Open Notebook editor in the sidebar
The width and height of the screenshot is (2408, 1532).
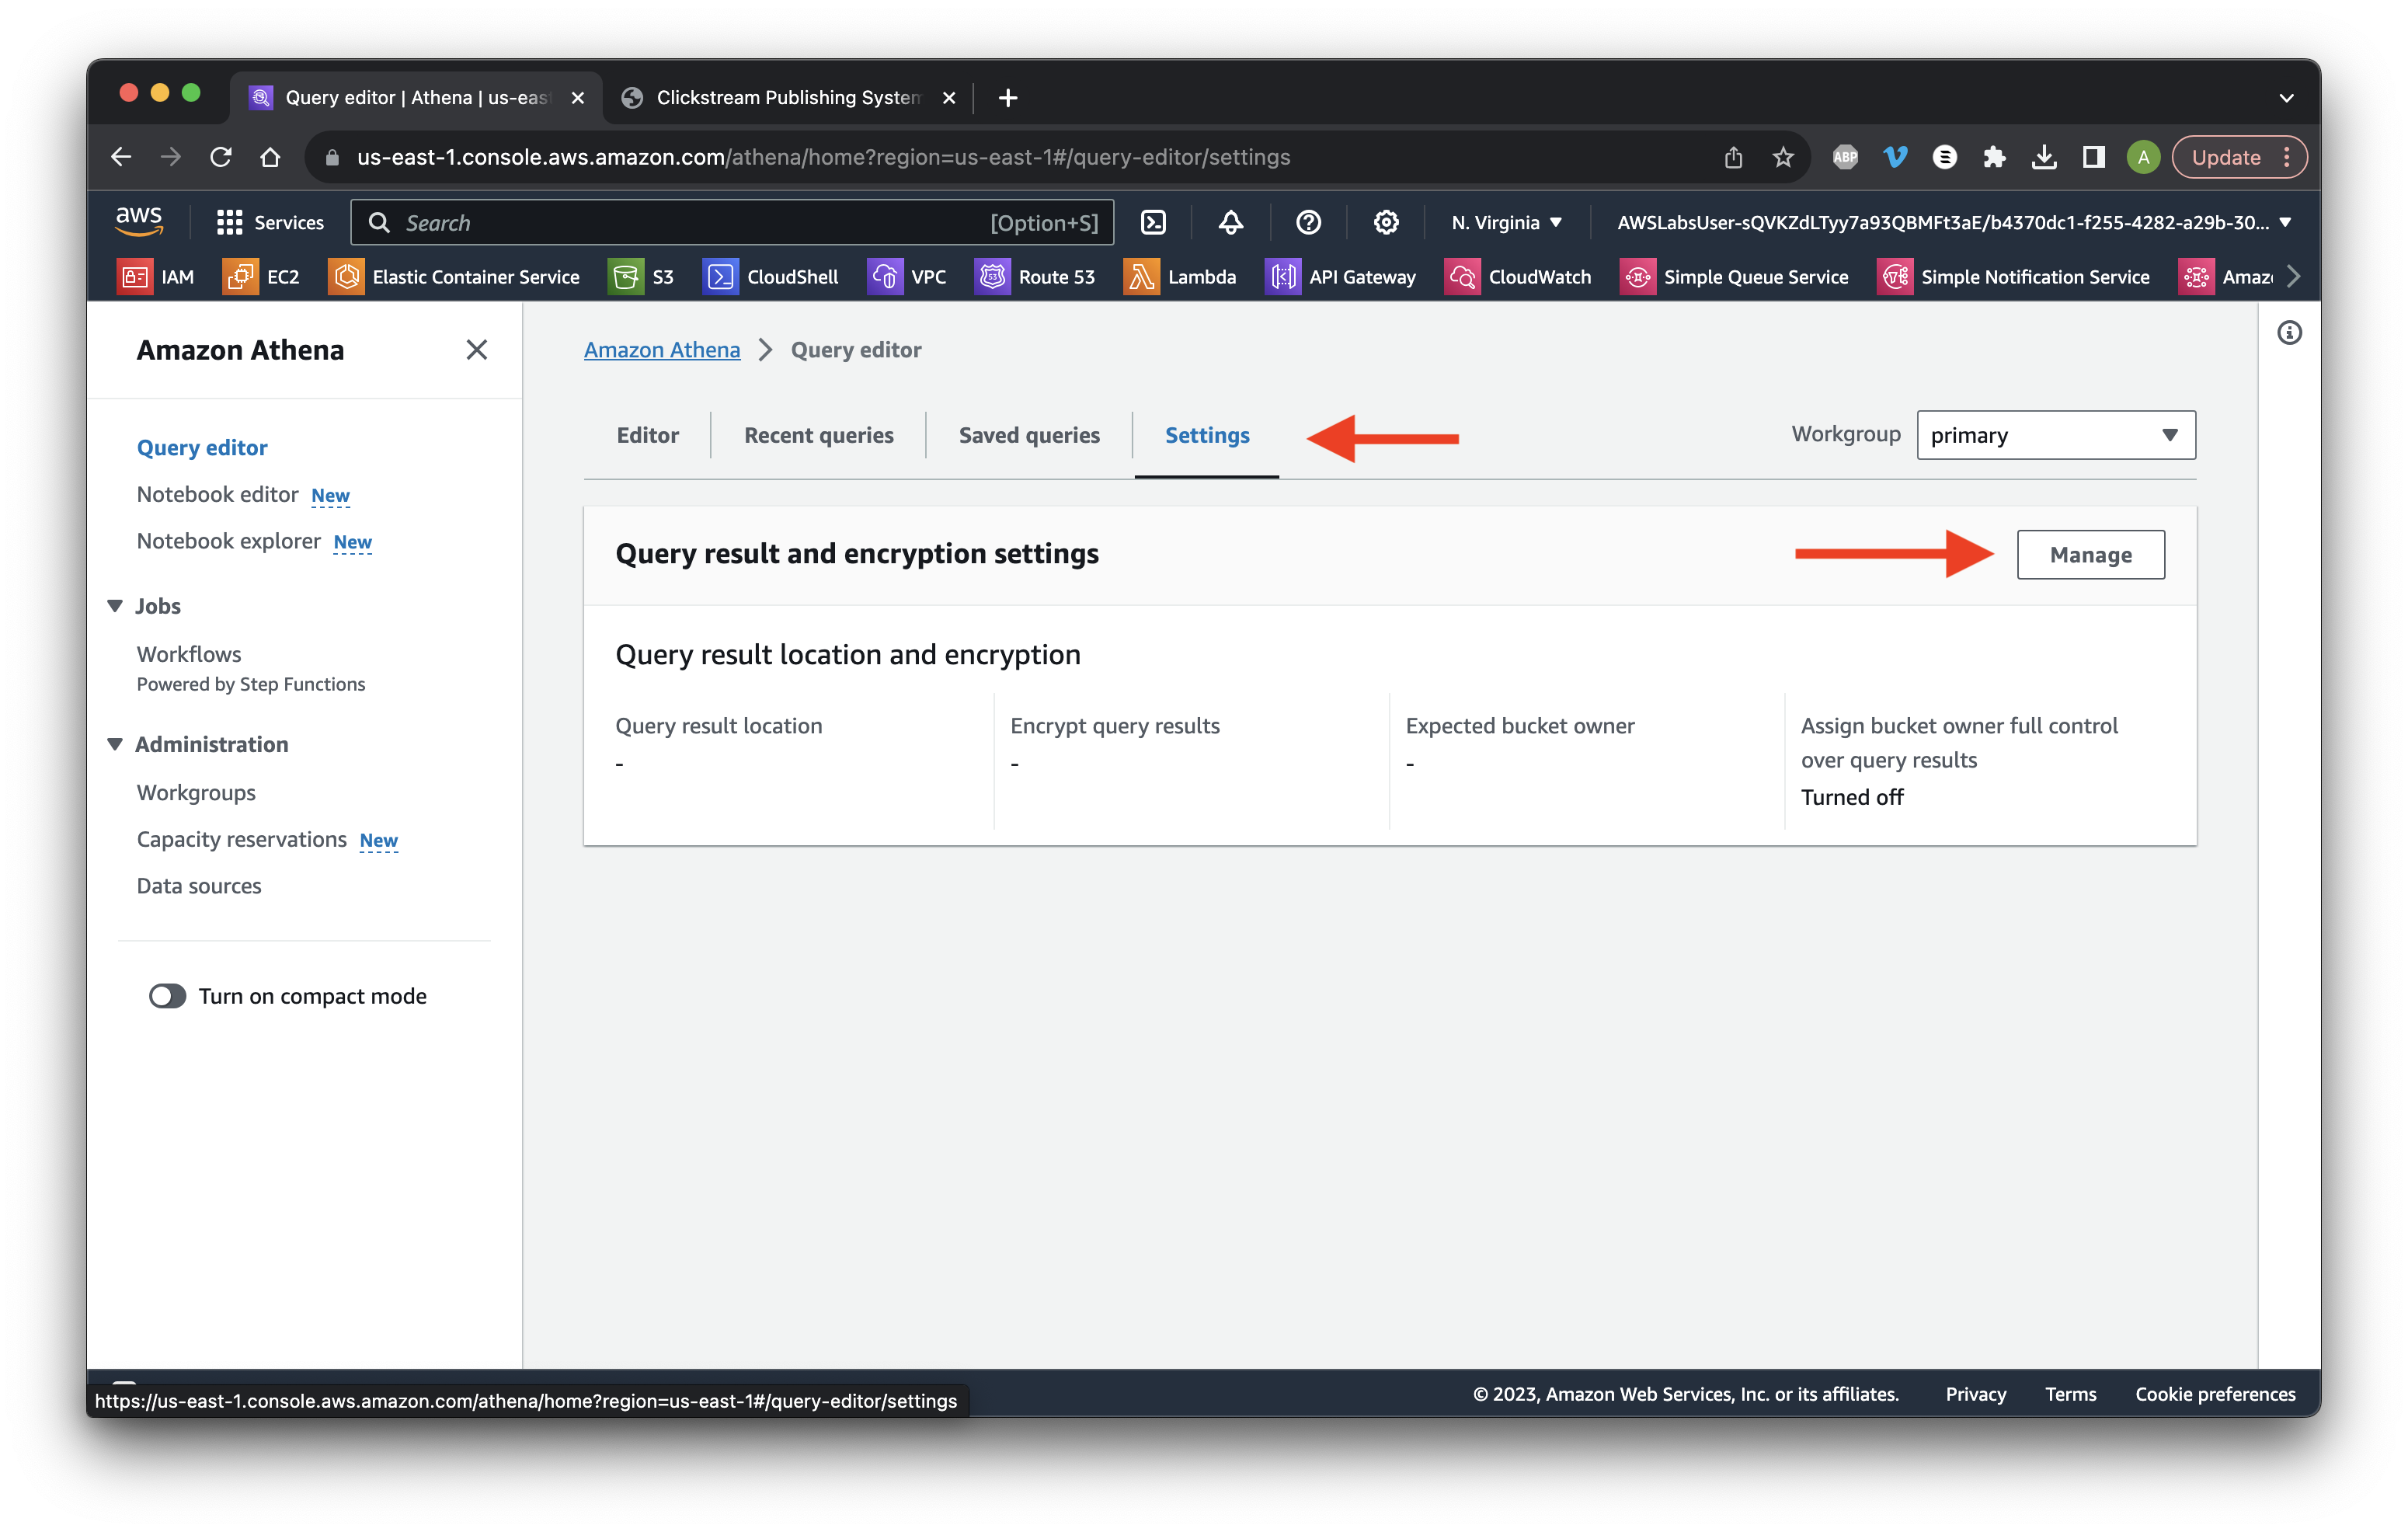pos(217,494)
